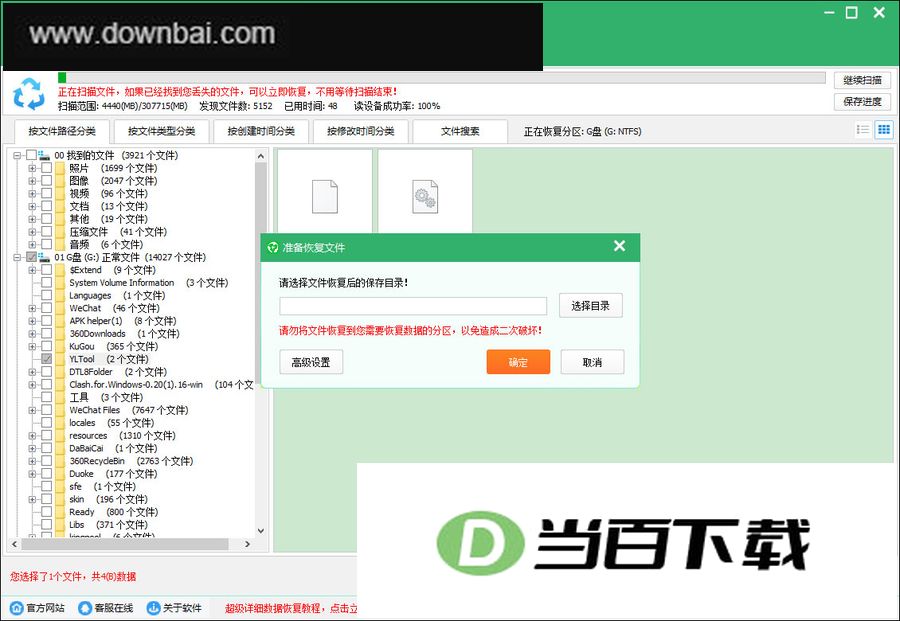
Task: Click the blue recycle arrows recovery icon
Action: (29, 93)
